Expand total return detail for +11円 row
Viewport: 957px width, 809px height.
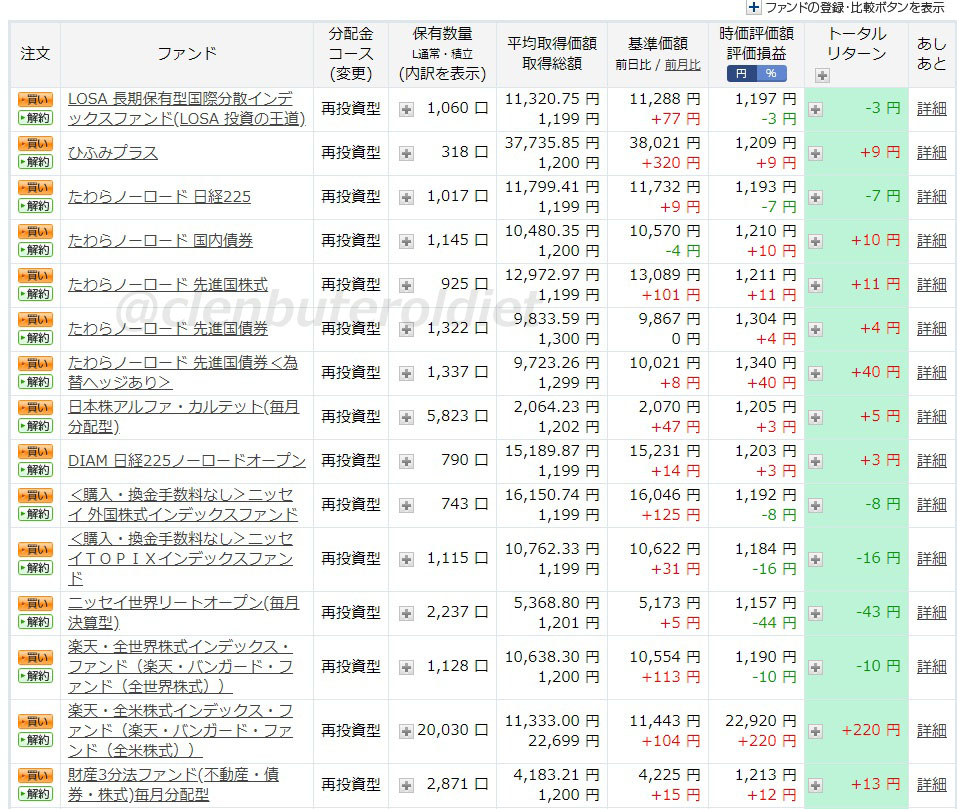[815, 285]
